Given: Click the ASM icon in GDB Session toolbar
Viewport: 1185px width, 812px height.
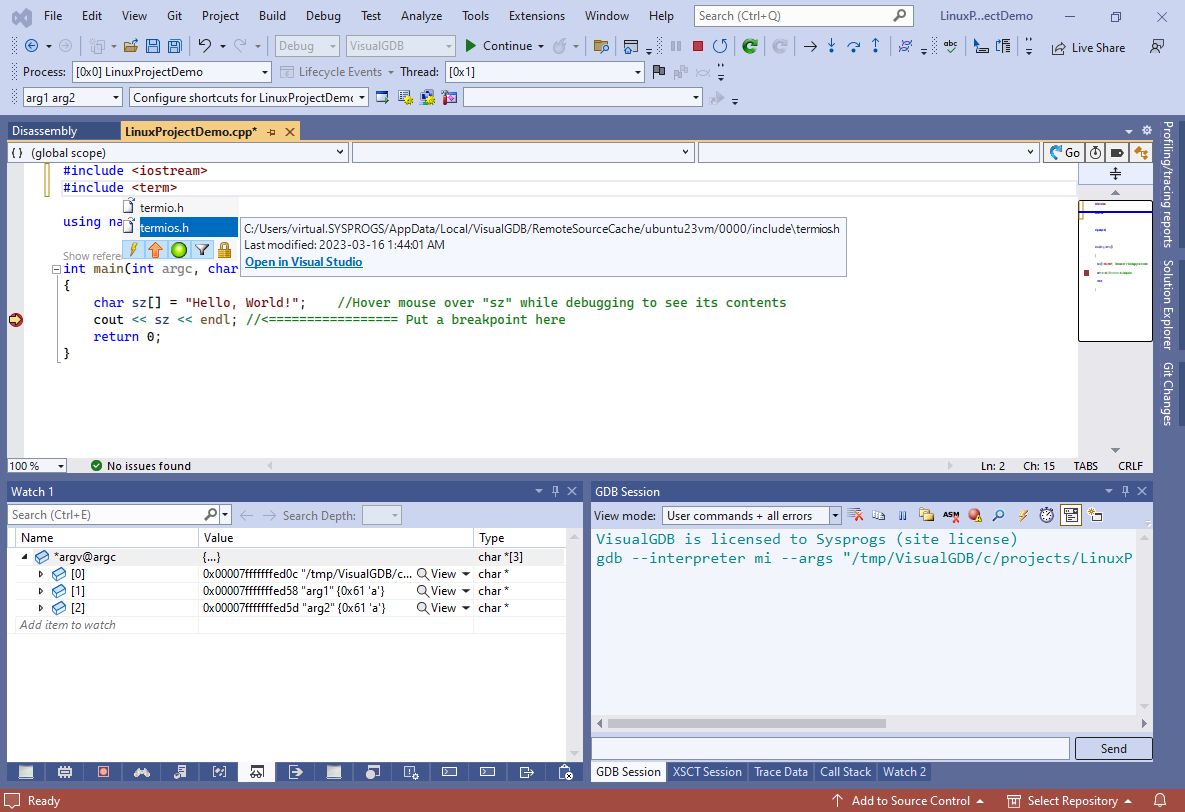Looking at the screenshot, I should click(x=950, y=516).
